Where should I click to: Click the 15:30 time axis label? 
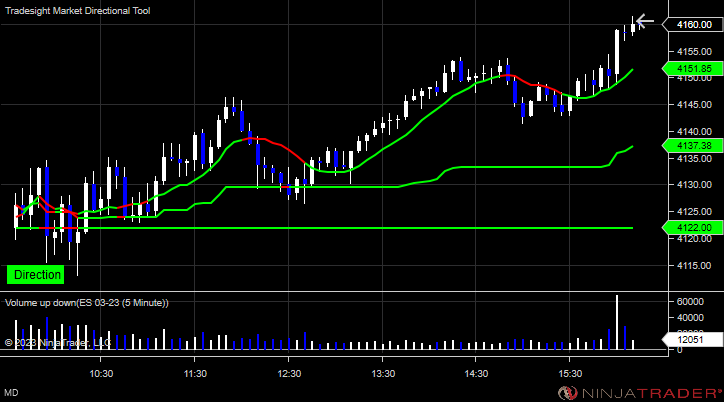[x=570, y=373]
